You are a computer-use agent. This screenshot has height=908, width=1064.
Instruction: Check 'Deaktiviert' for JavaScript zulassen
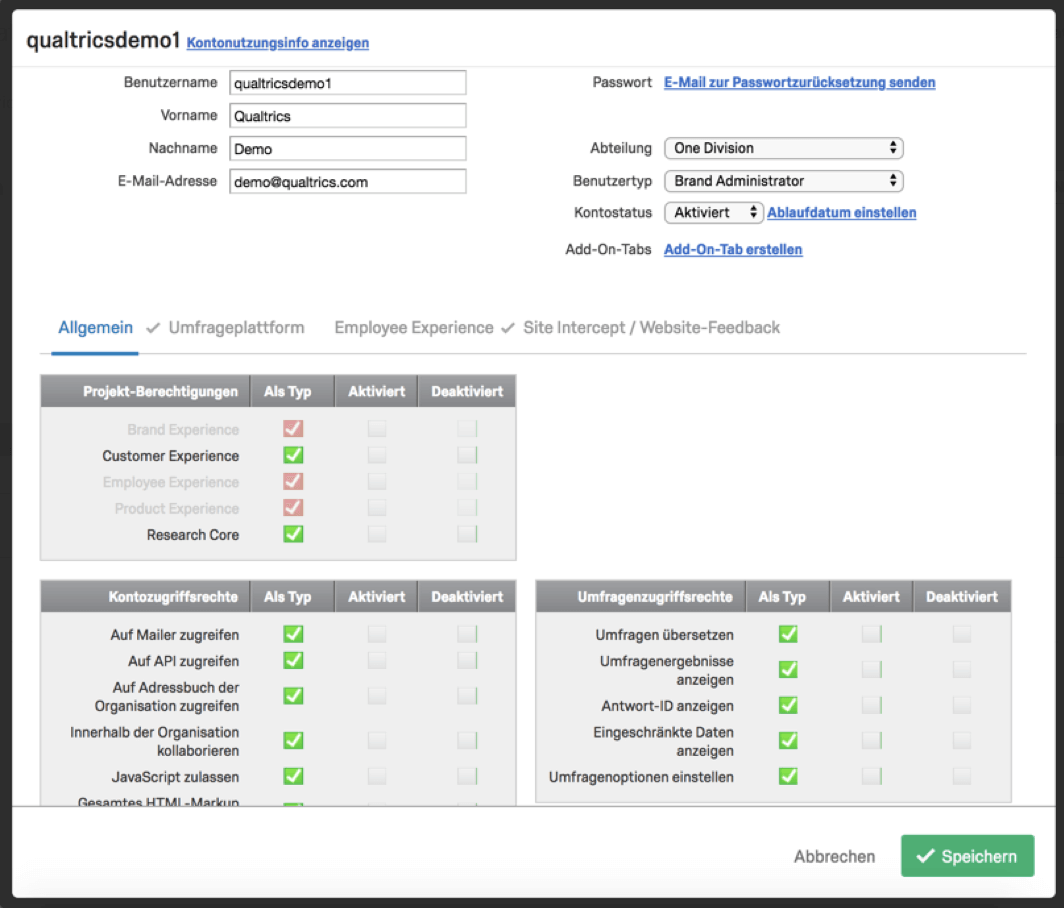click(467, 776)
